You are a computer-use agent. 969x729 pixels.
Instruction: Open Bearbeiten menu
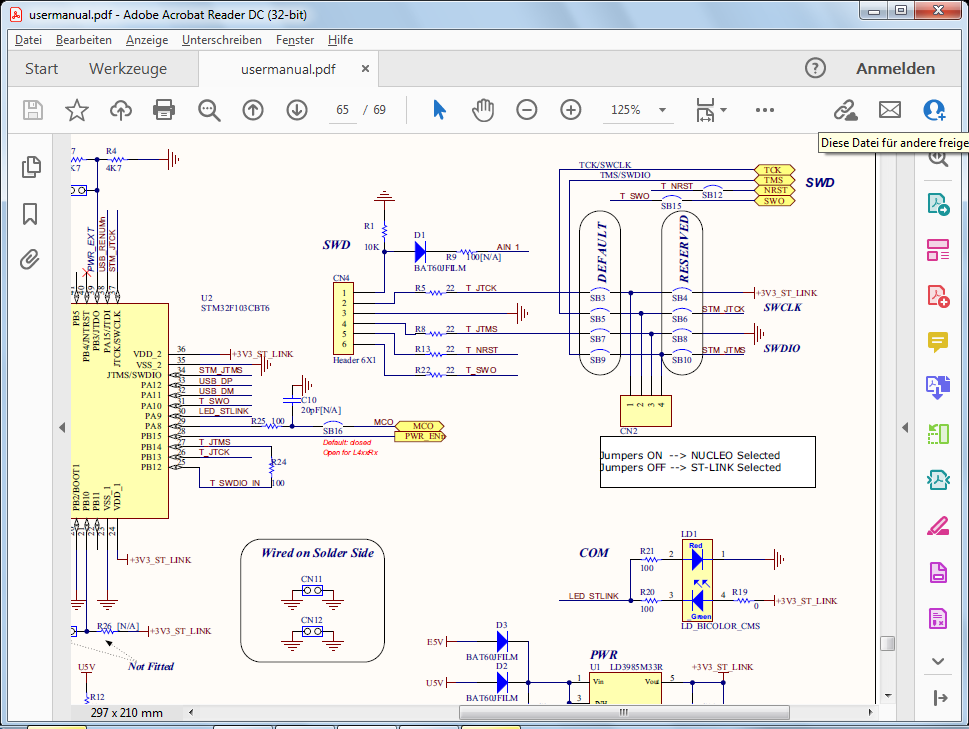pos(83,40)
